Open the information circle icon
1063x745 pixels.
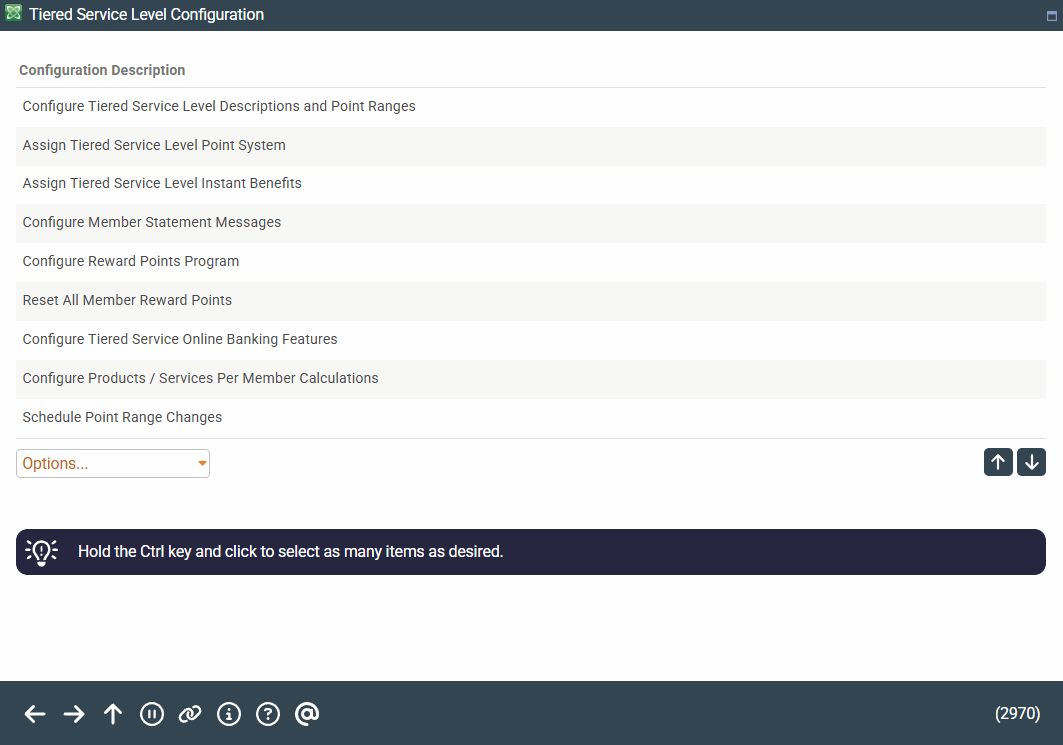[x=229, y=713]
